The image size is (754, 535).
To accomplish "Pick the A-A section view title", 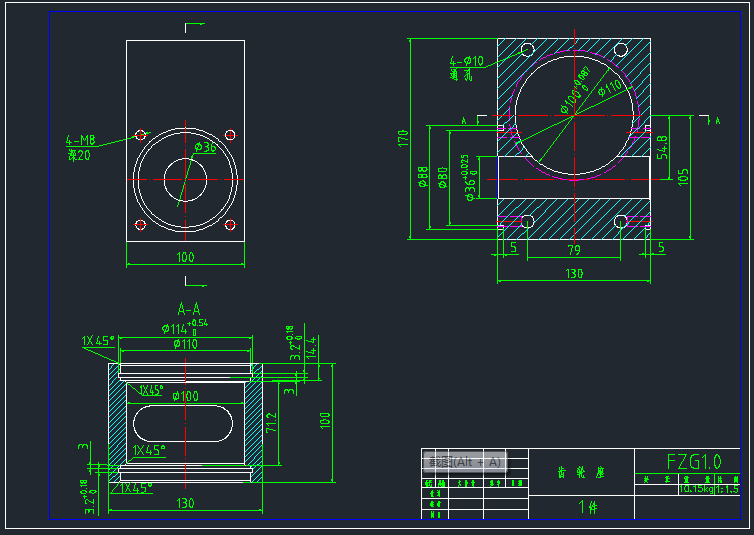I will (x=188, y=309).
